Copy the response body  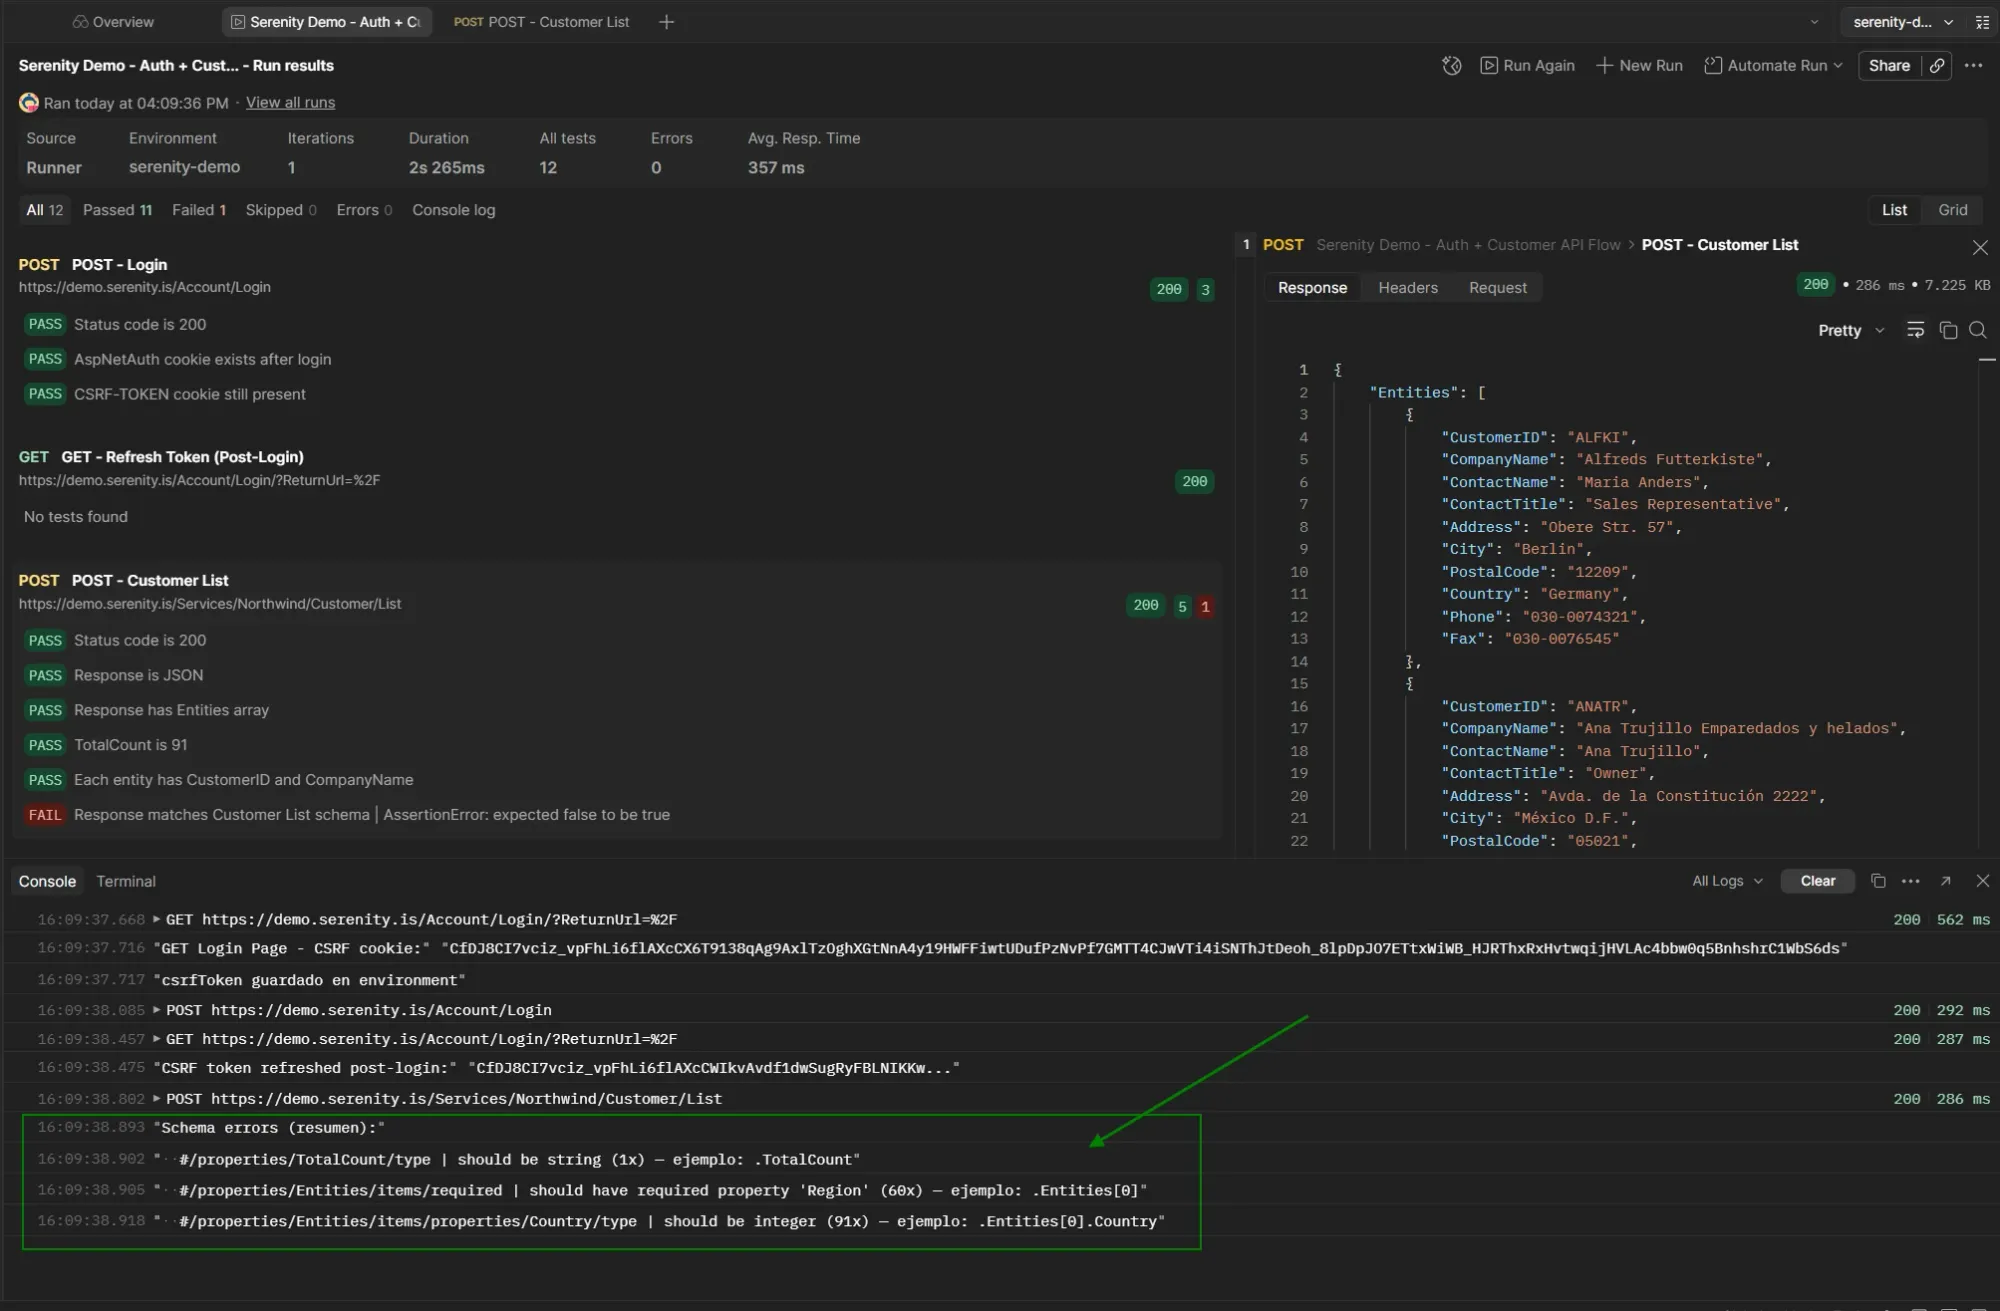tap(1948, 330)
